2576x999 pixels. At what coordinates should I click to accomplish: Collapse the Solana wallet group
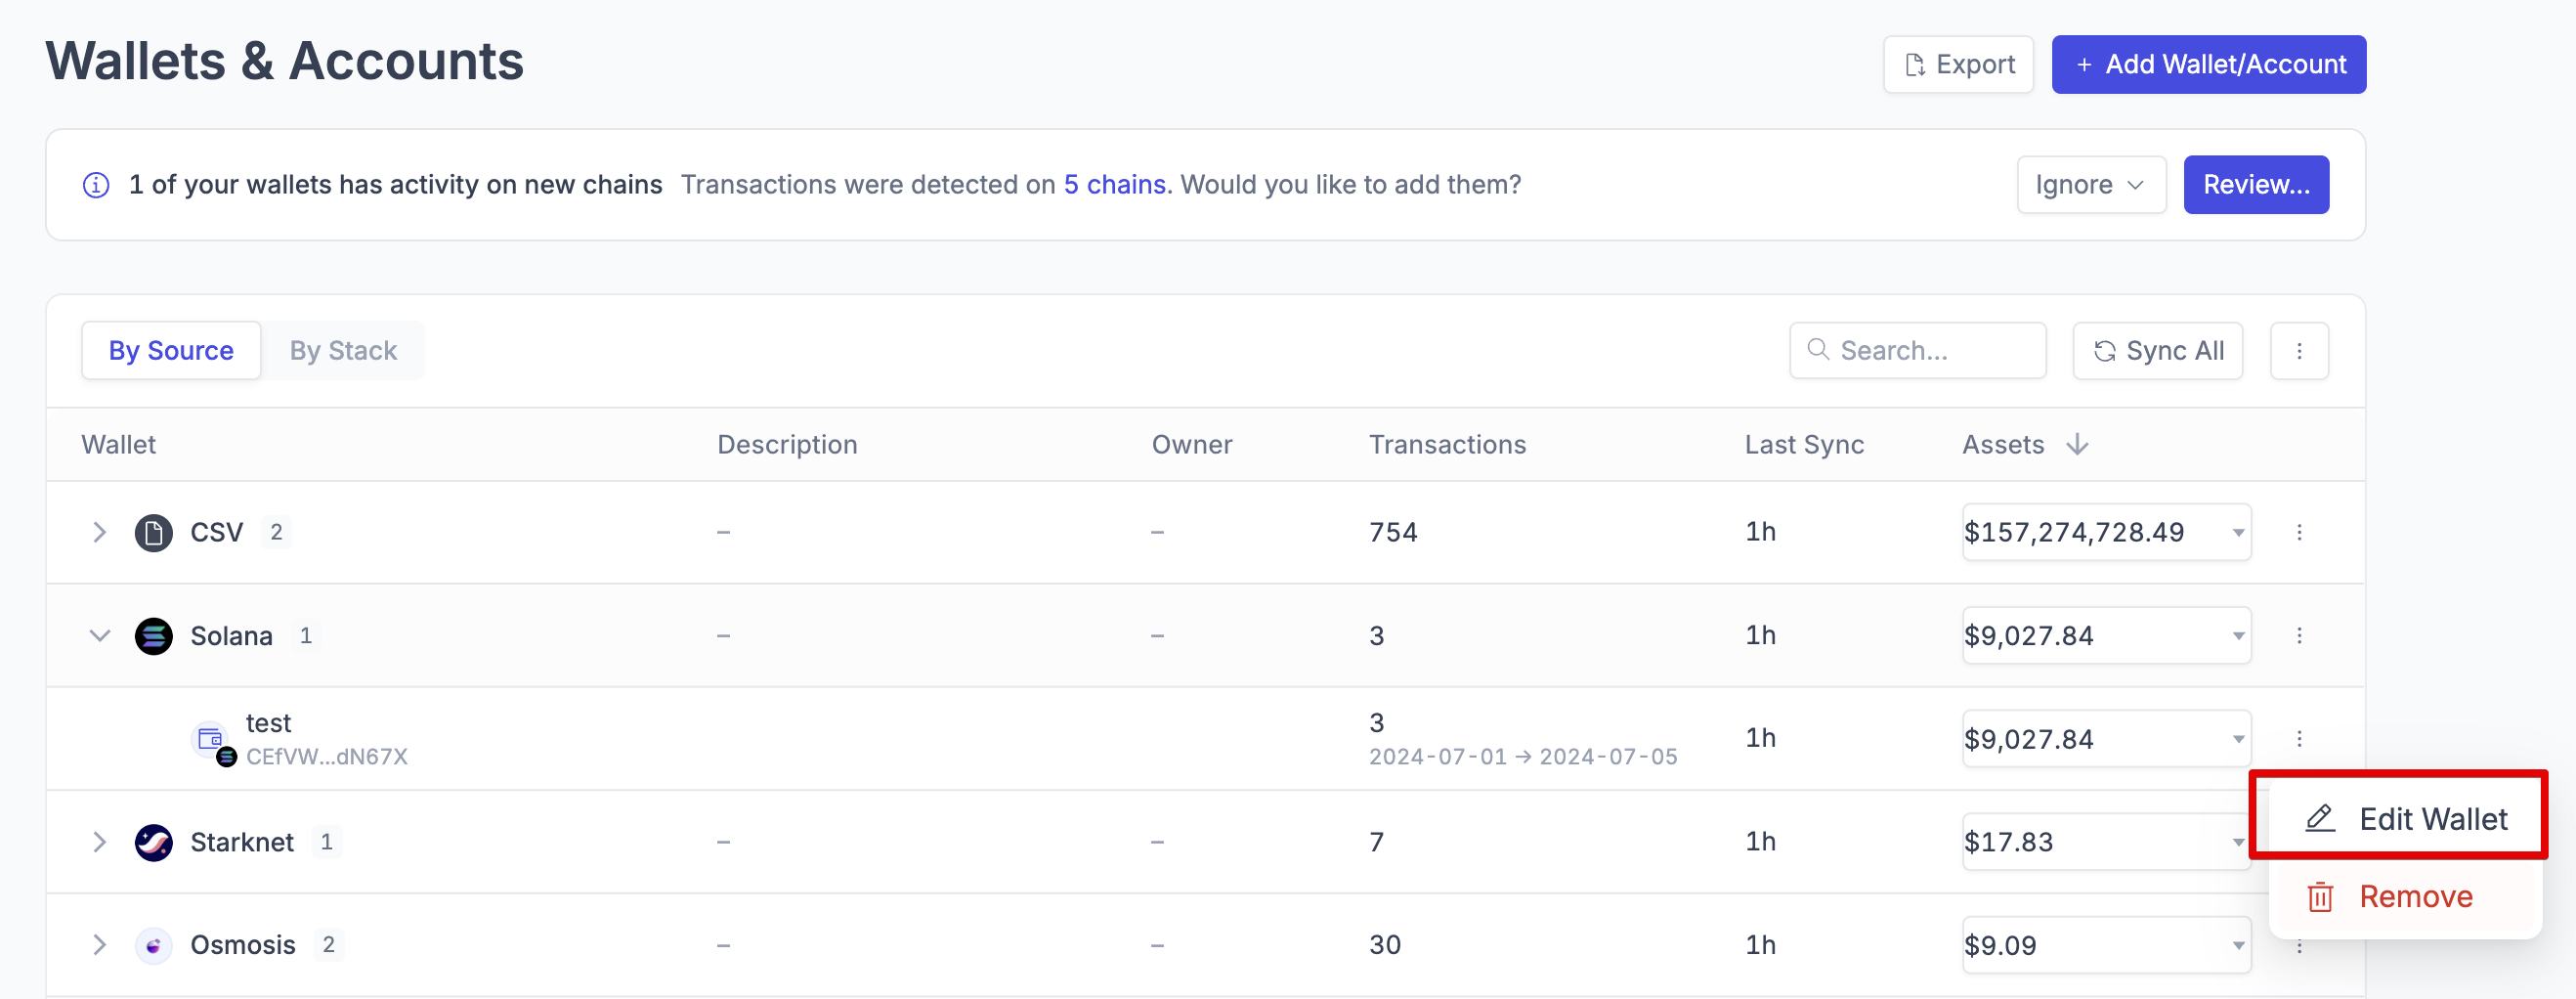(99, 636)
